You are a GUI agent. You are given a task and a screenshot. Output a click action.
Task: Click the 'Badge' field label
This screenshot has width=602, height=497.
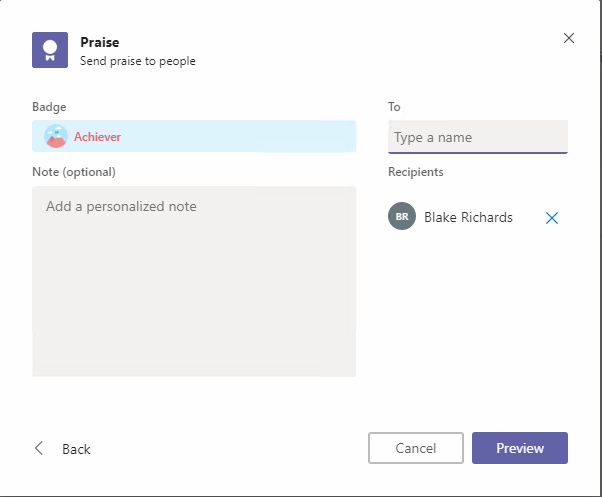pyautogui.click(x=50, y=107)
